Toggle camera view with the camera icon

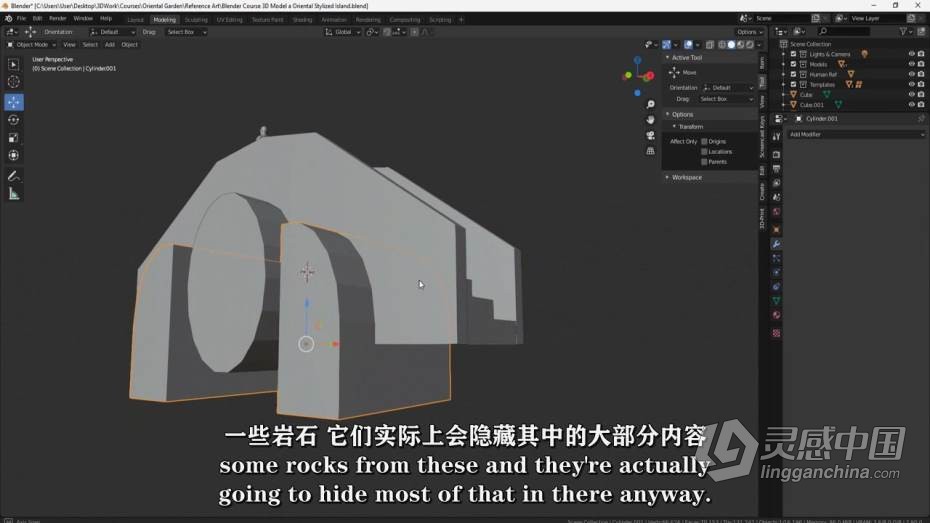coord(651,135)
